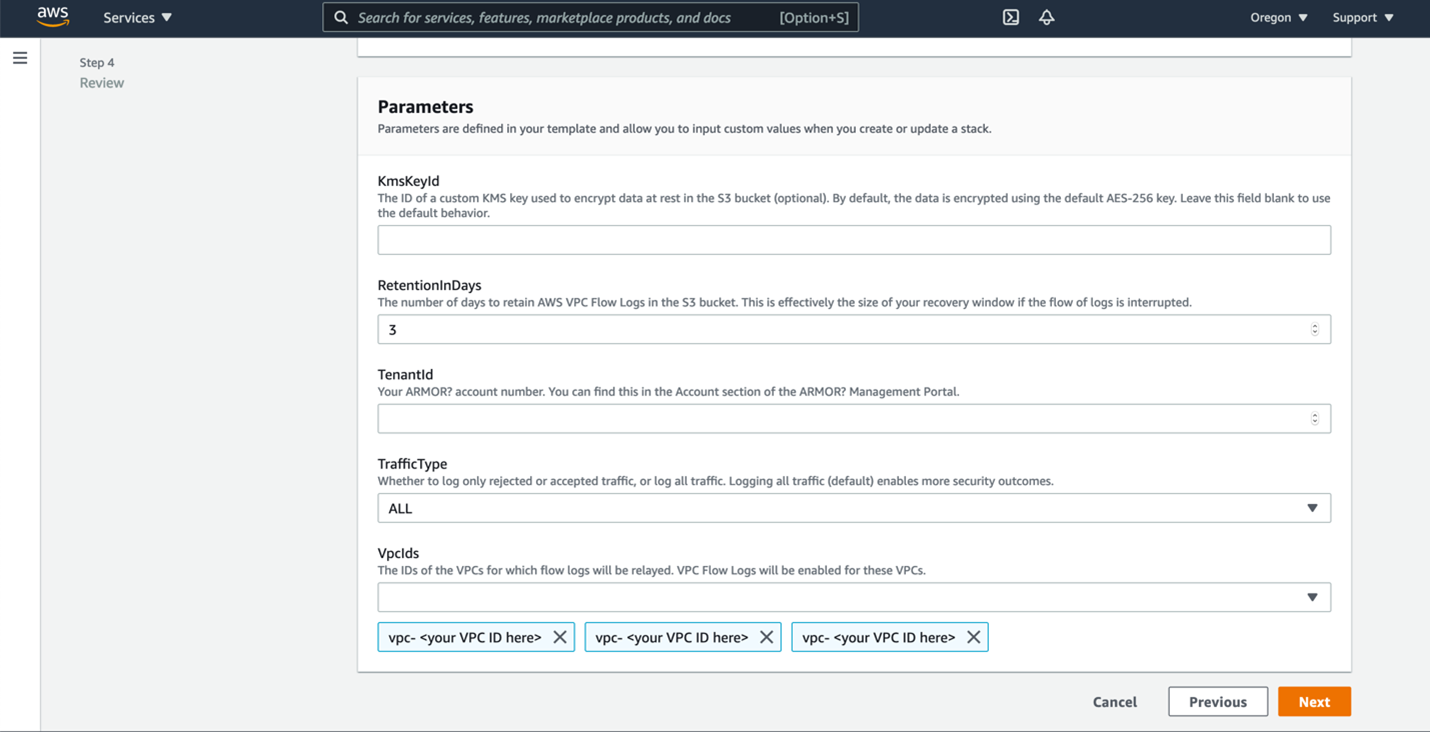1430x732 pixels.
Task: Click the Next button
Action: 1314,702
